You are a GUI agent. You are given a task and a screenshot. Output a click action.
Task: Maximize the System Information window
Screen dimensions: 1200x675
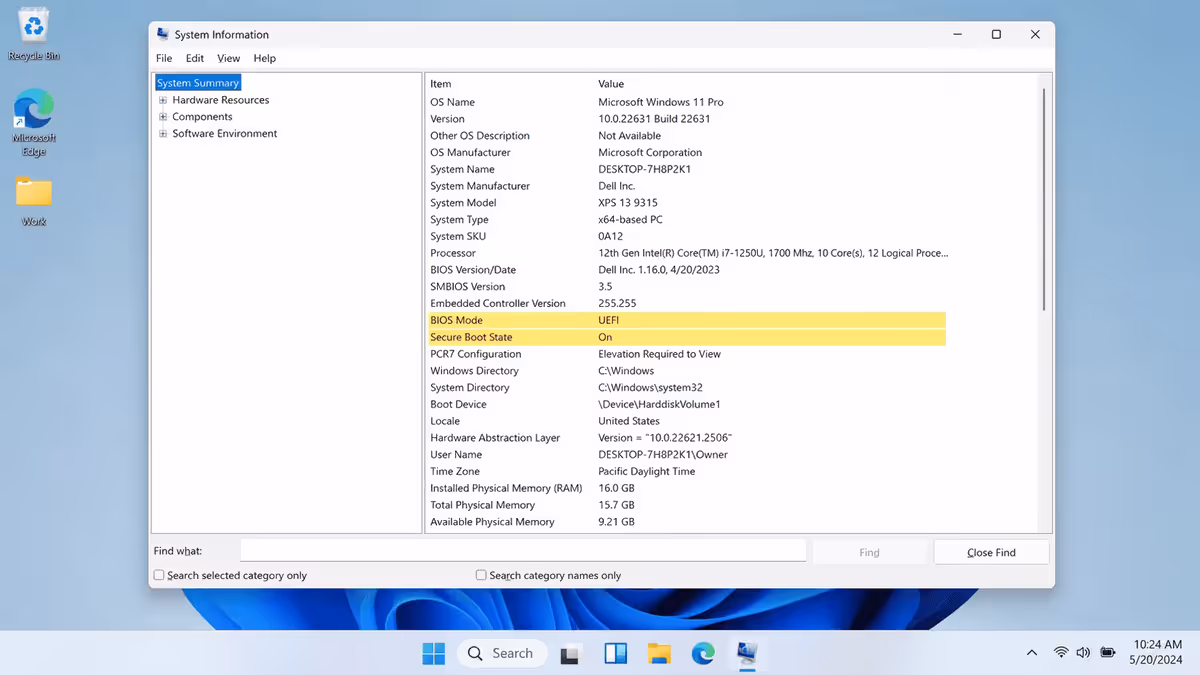pyautogui.click(x=996, y=34)
